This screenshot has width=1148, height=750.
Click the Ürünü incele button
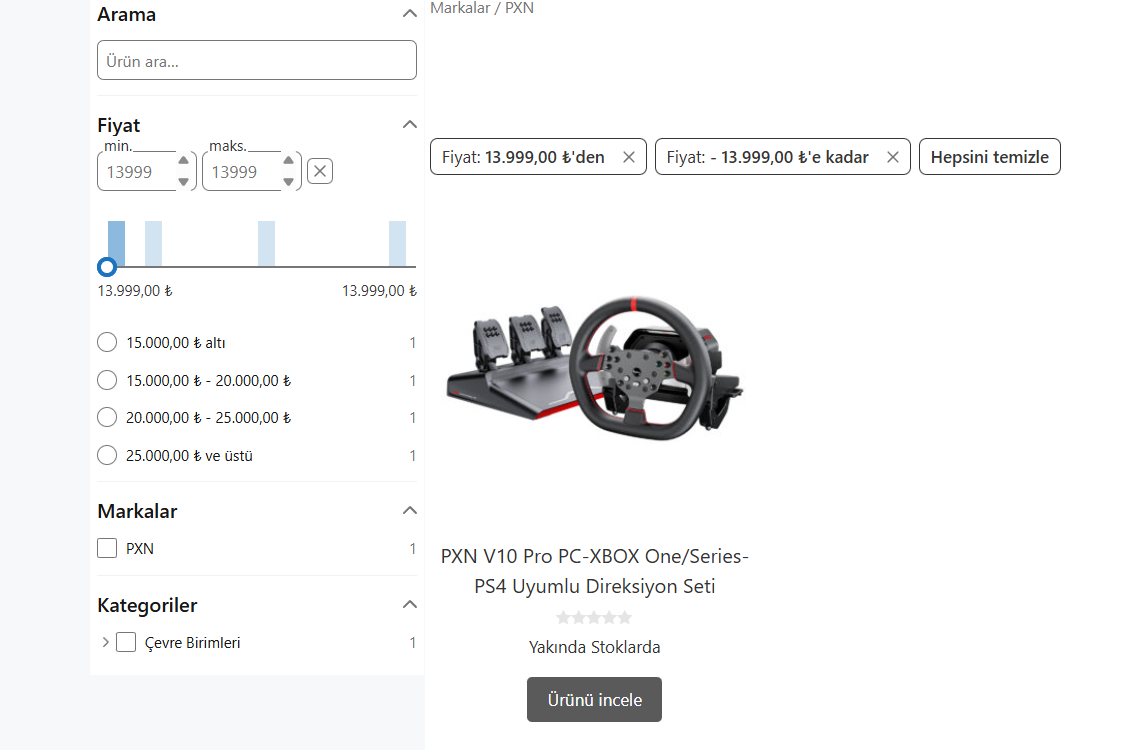click(x=594, y=699)
